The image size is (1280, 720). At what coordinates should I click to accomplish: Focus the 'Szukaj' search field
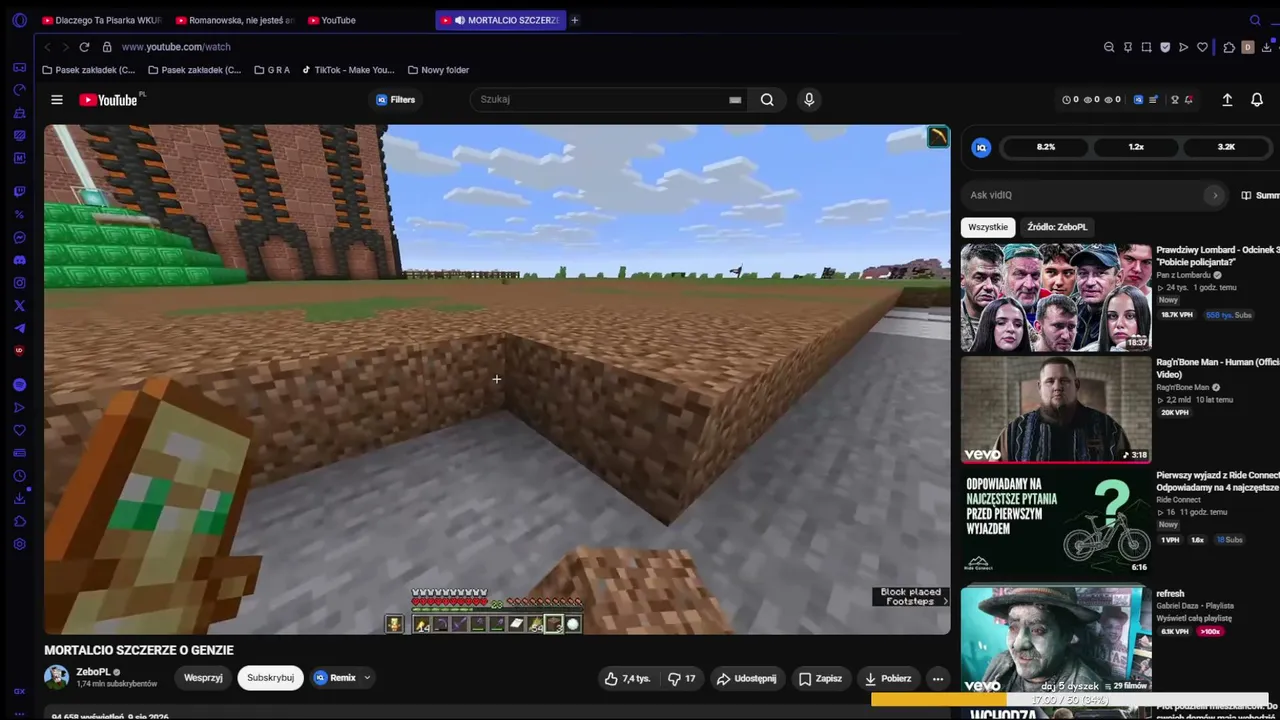tap(600, 100)
